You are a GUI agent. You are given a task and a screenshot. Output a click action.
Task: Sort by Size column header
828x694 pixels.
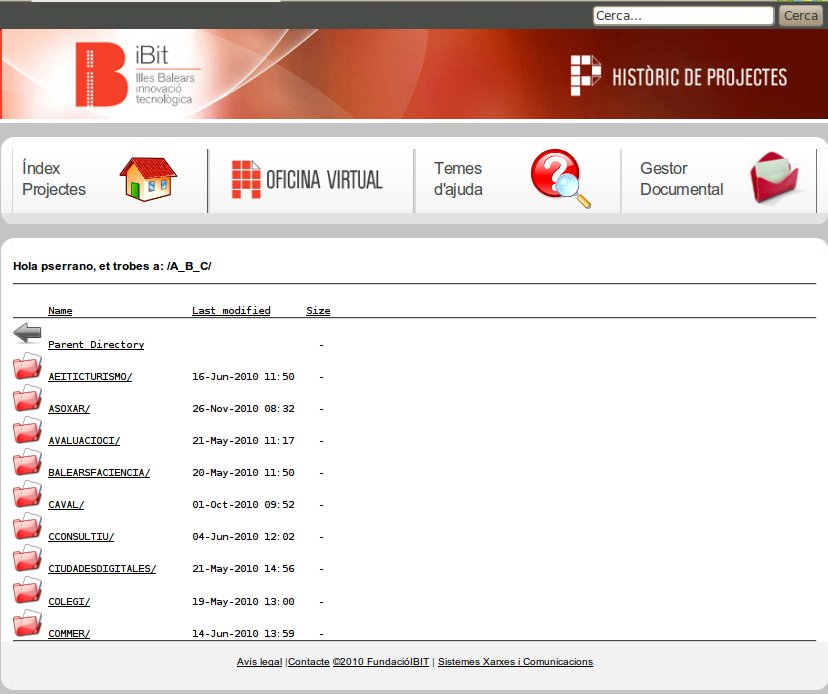[x=318, y=311]
